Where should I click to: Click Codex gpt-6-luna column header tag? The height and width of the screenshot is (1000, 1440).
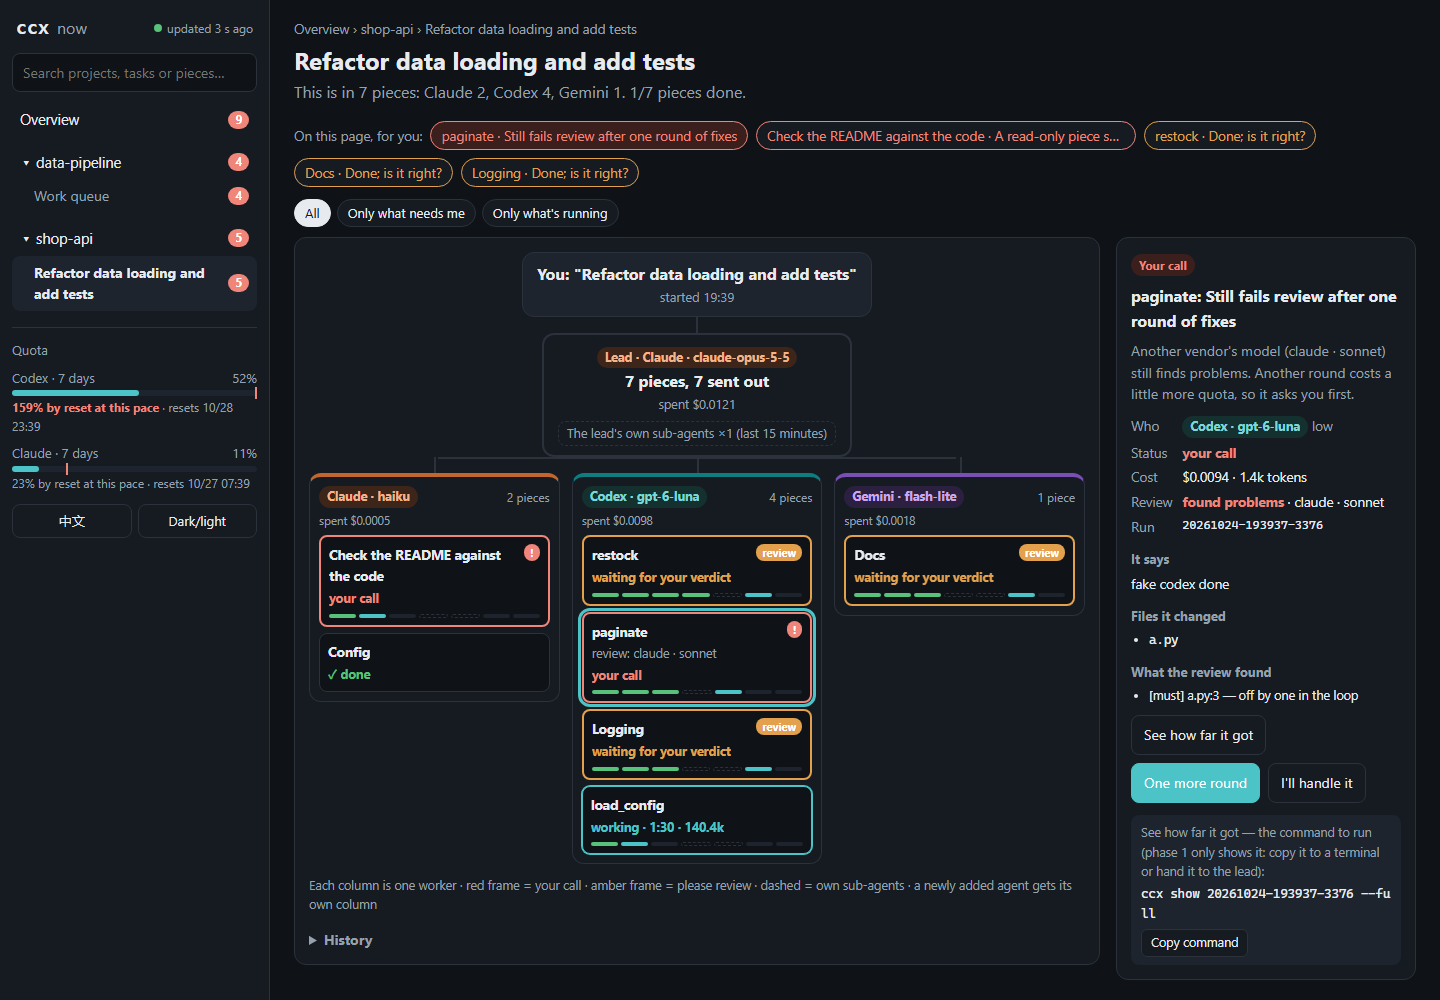click(644, 496)
